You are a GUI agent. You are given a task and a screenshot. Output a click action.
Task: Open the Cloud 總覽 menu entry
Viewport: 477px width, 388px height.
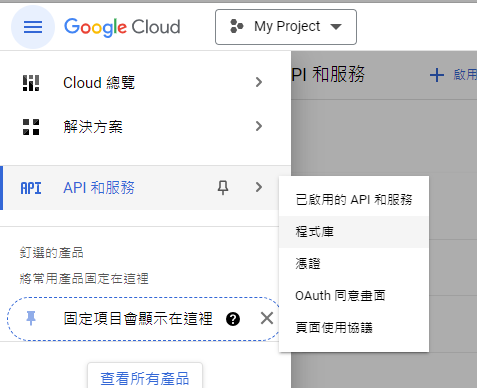(x=145, y=82)
